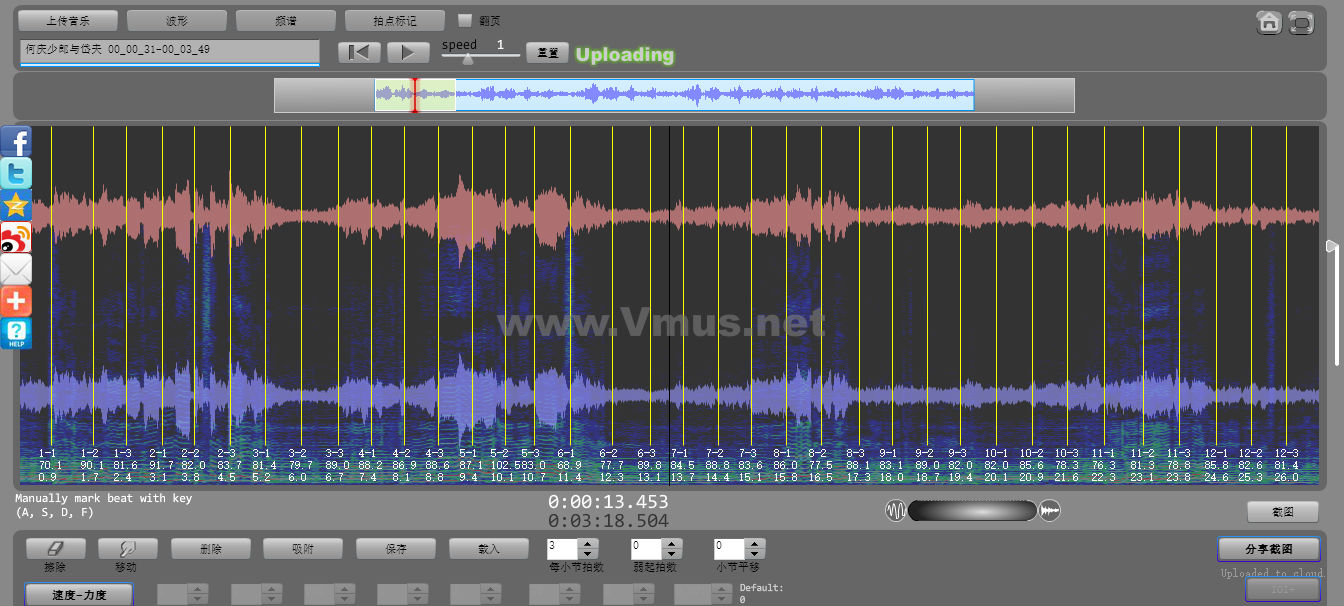Viewport: 1344px width, 606px height.
Task: Select the move tool (移动)
Action: click(127, 549)
